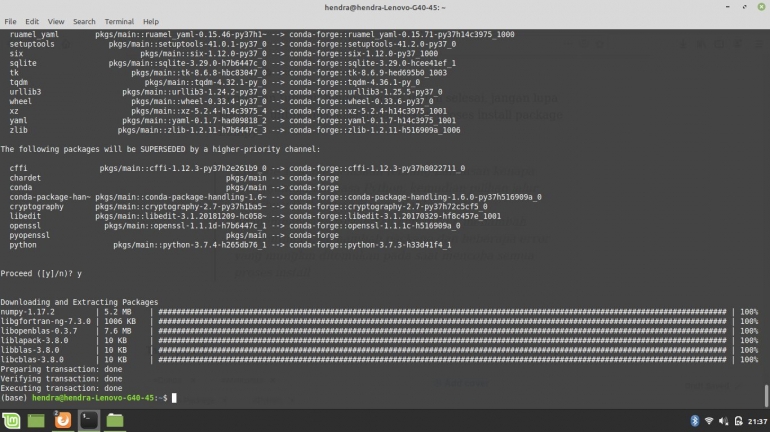Viewport: 770px width, 432px height.
Task: Click the cffi package row name
Action: point(18,168)
